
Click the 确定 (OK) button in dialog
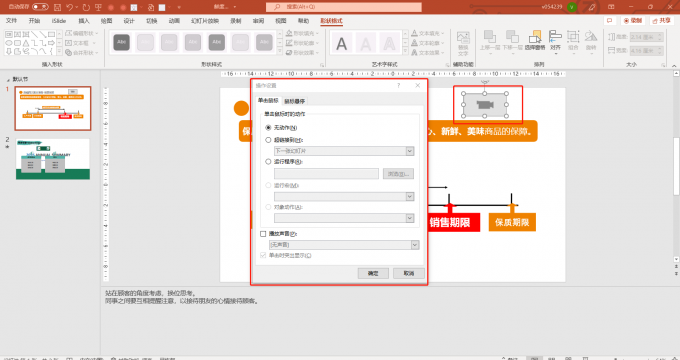[373, 273]
